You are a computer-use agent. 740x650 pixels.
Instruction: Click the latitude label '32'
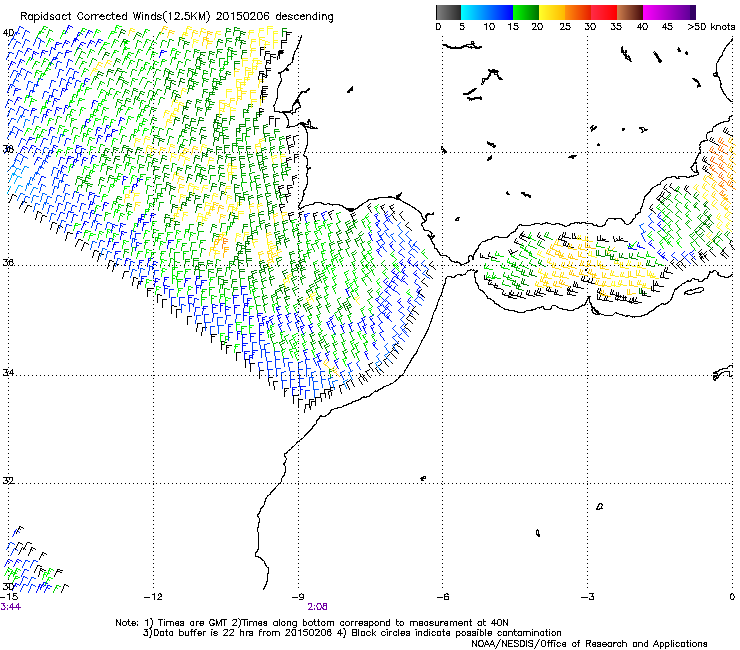point(8,481)
